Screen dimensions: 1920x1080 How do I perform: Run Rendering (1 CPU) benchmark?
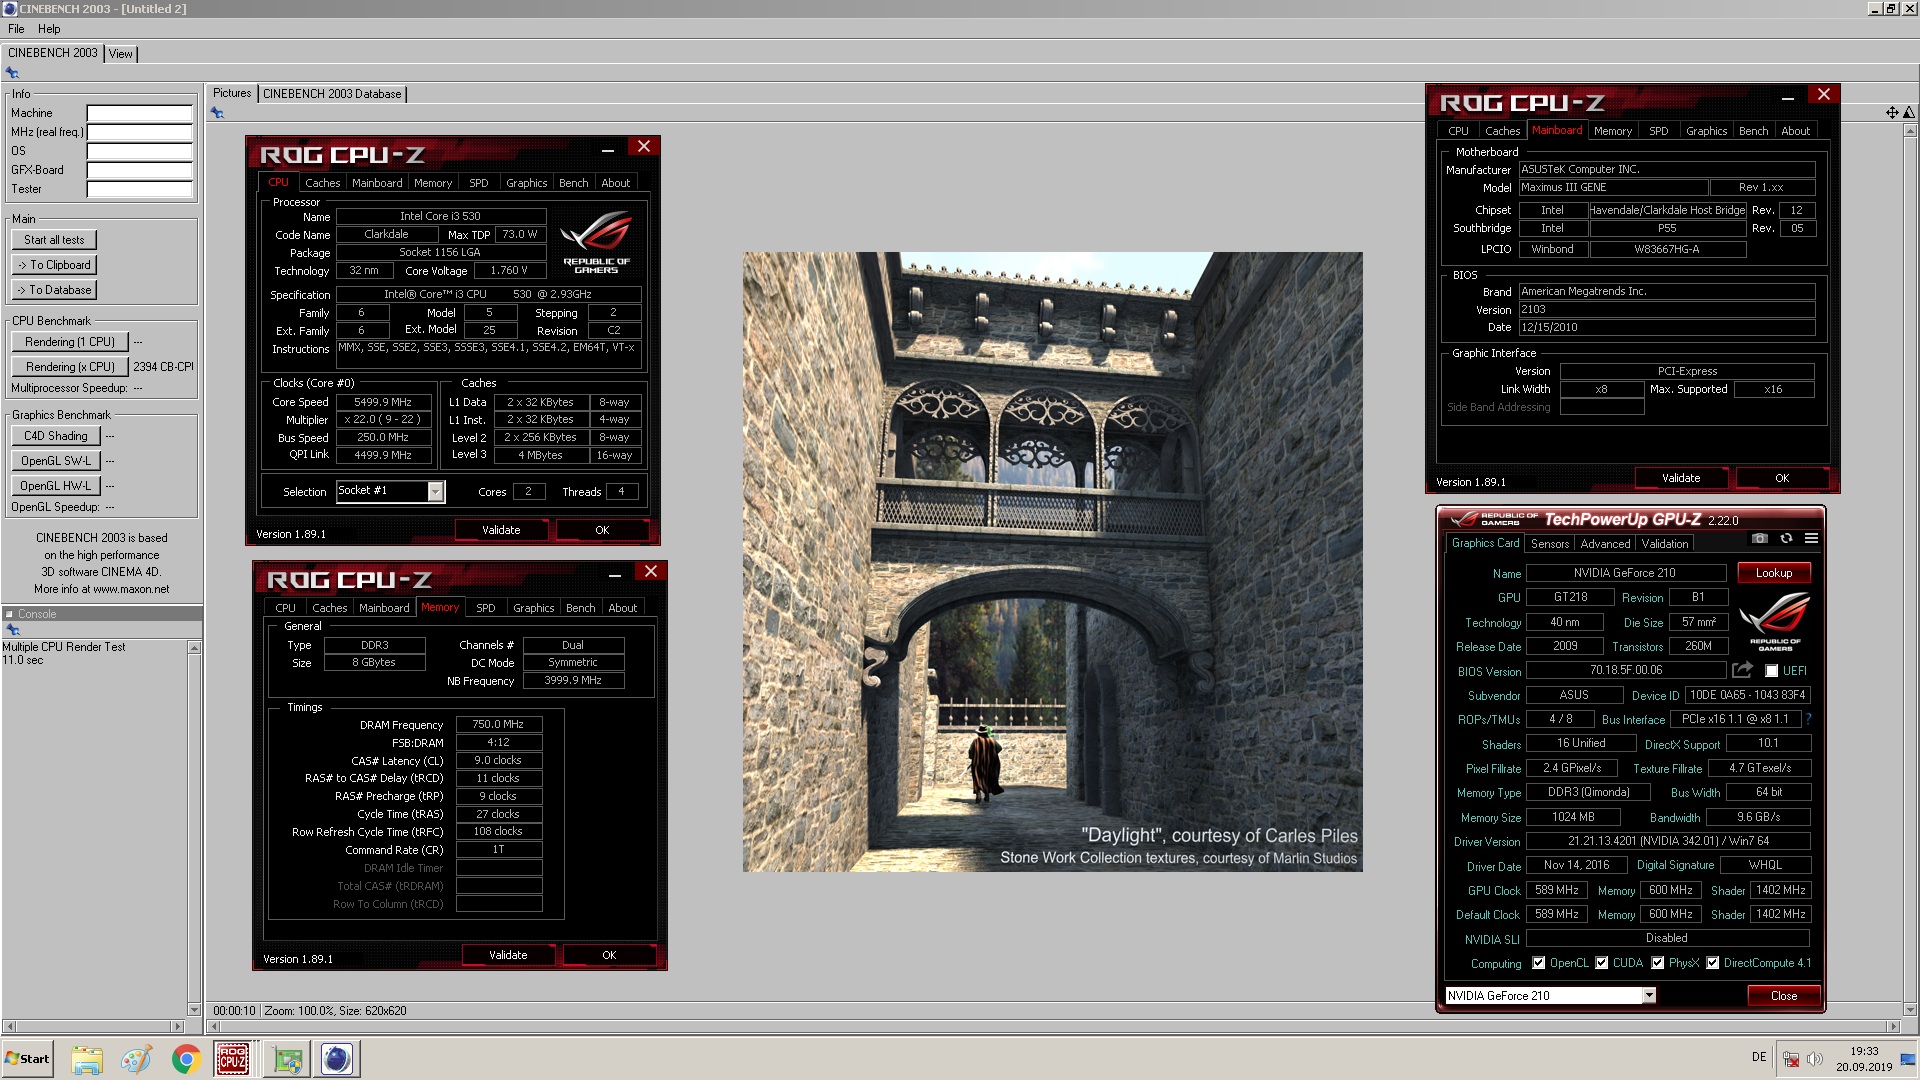tap(70, 342)
